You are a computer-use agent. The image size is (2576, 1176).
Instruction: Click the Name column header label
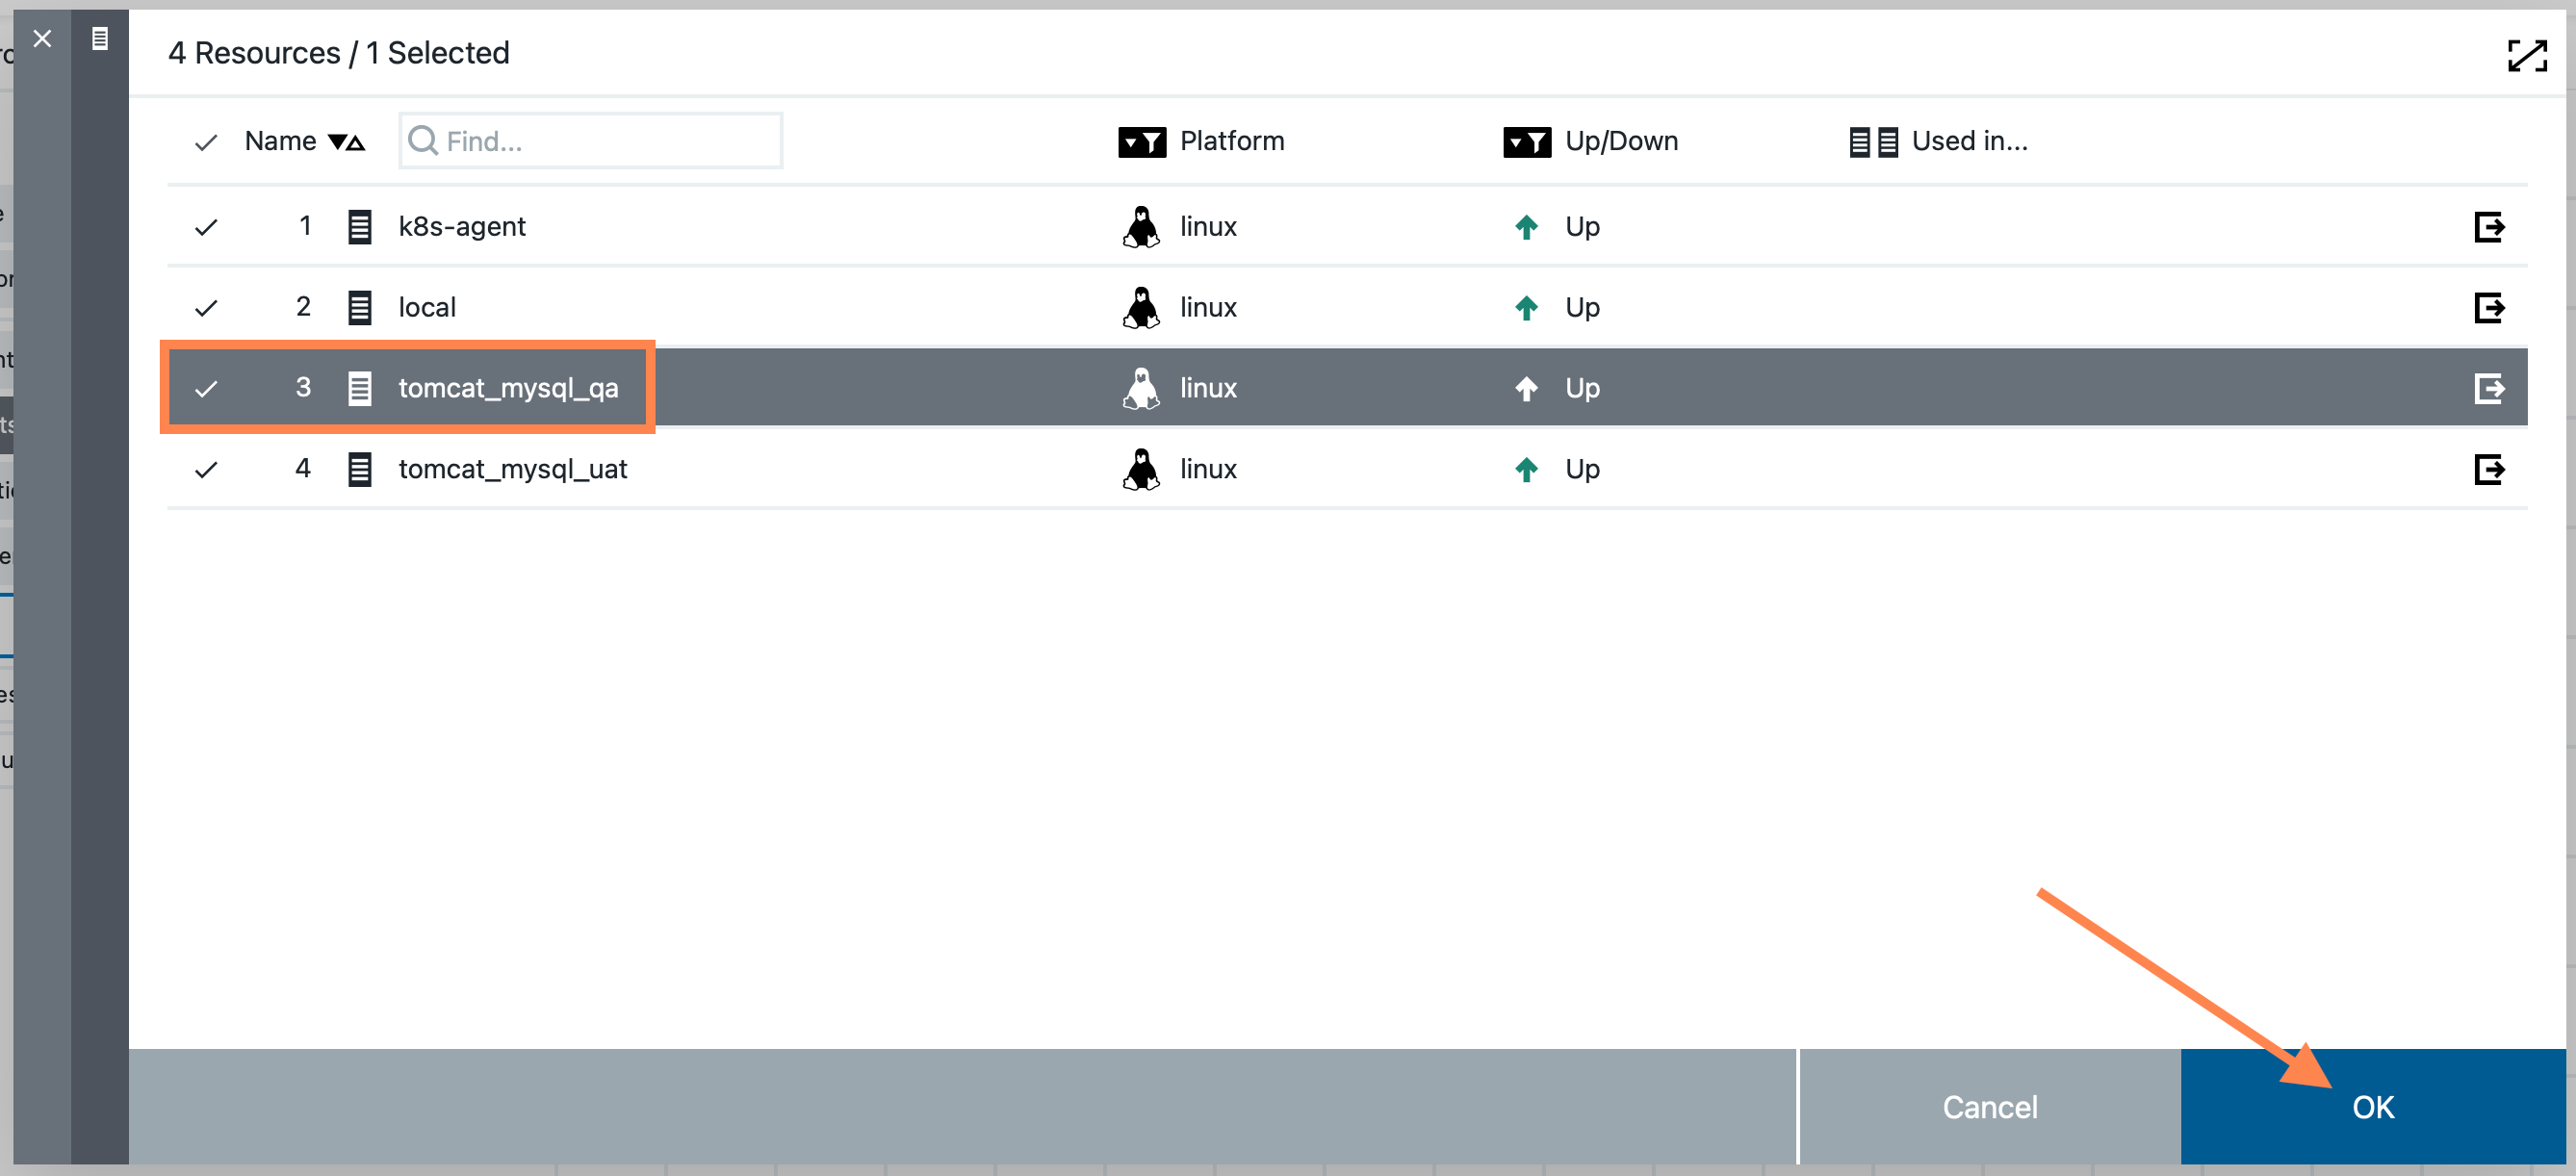pos(280,141)
